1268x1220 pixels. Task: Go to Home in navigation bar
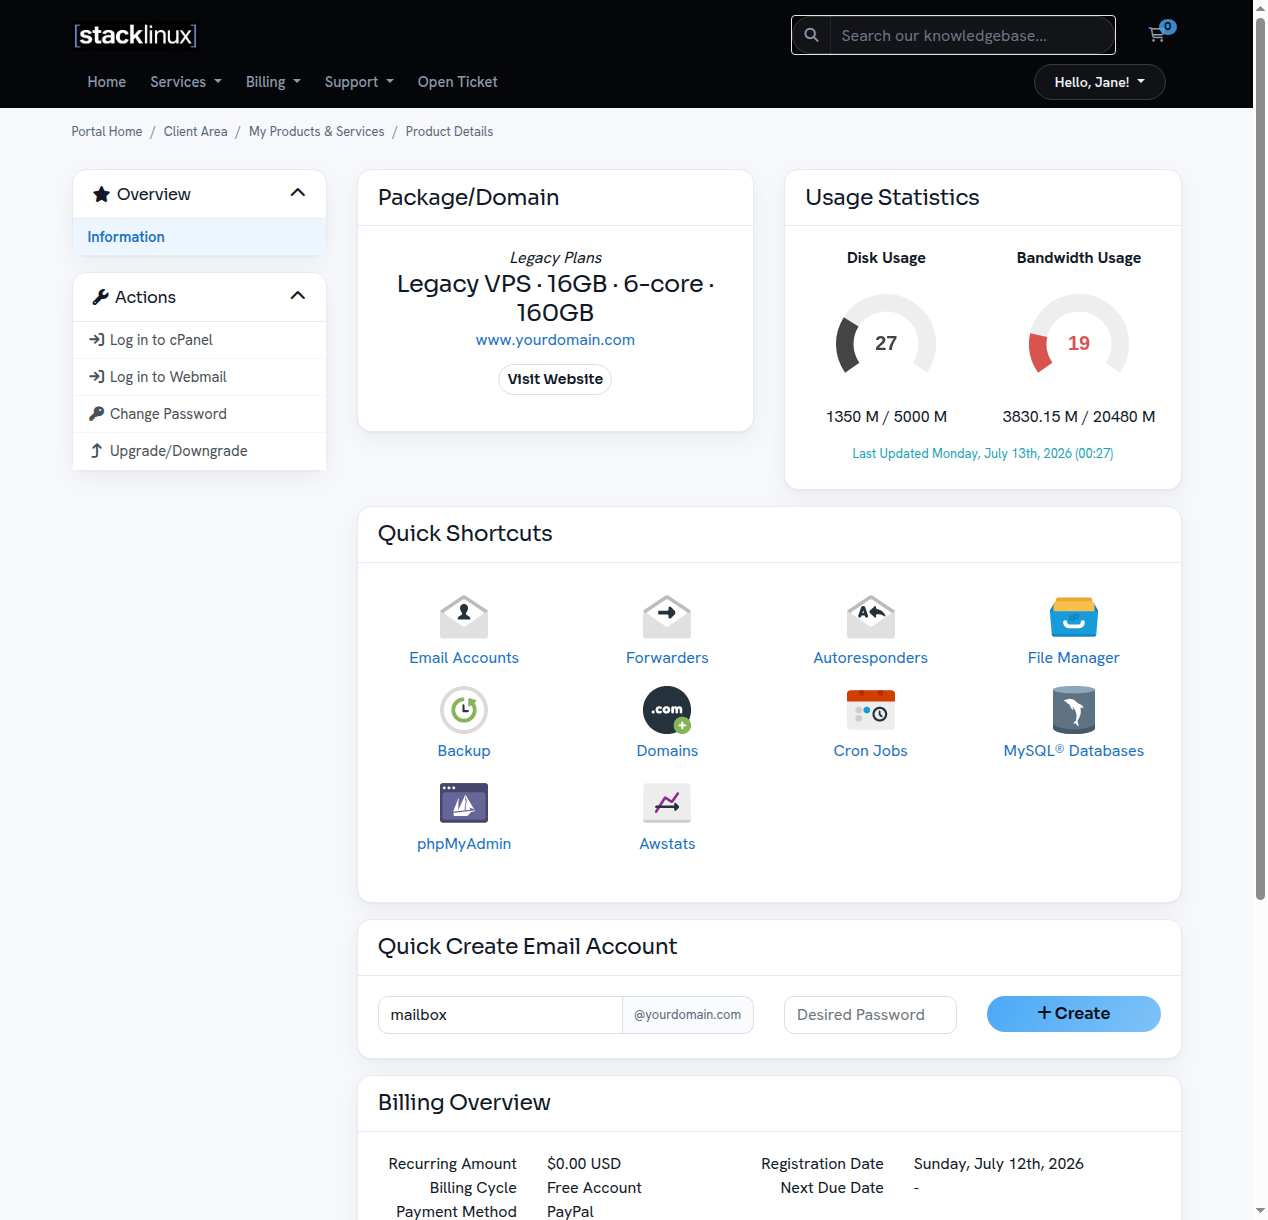[x=106, y=82]
